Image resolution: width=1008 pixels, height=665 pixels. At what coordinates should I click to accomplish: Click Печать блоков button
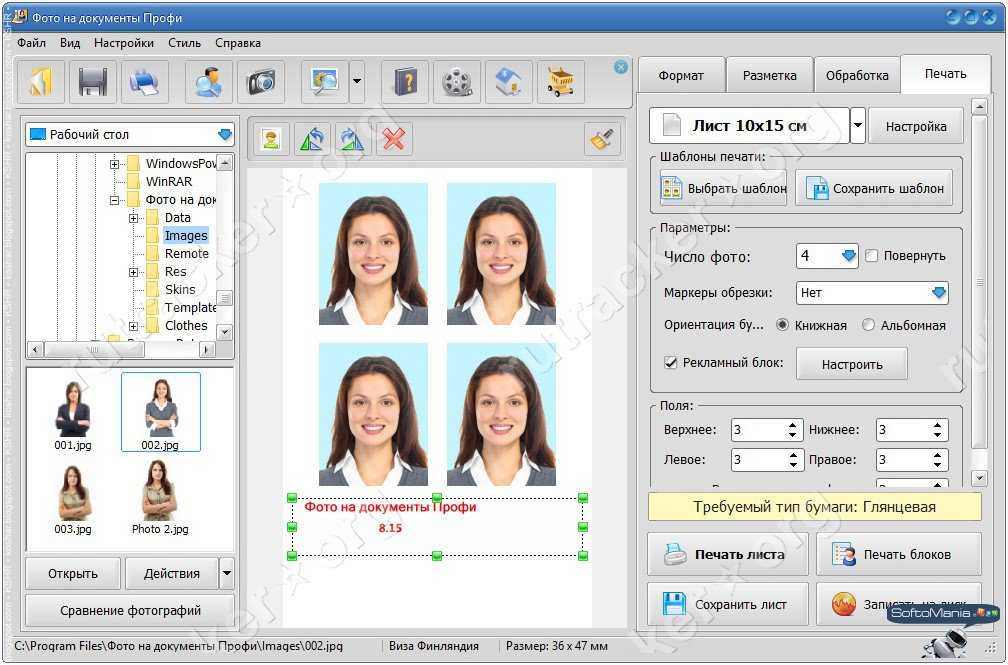(x=898, y=554)
